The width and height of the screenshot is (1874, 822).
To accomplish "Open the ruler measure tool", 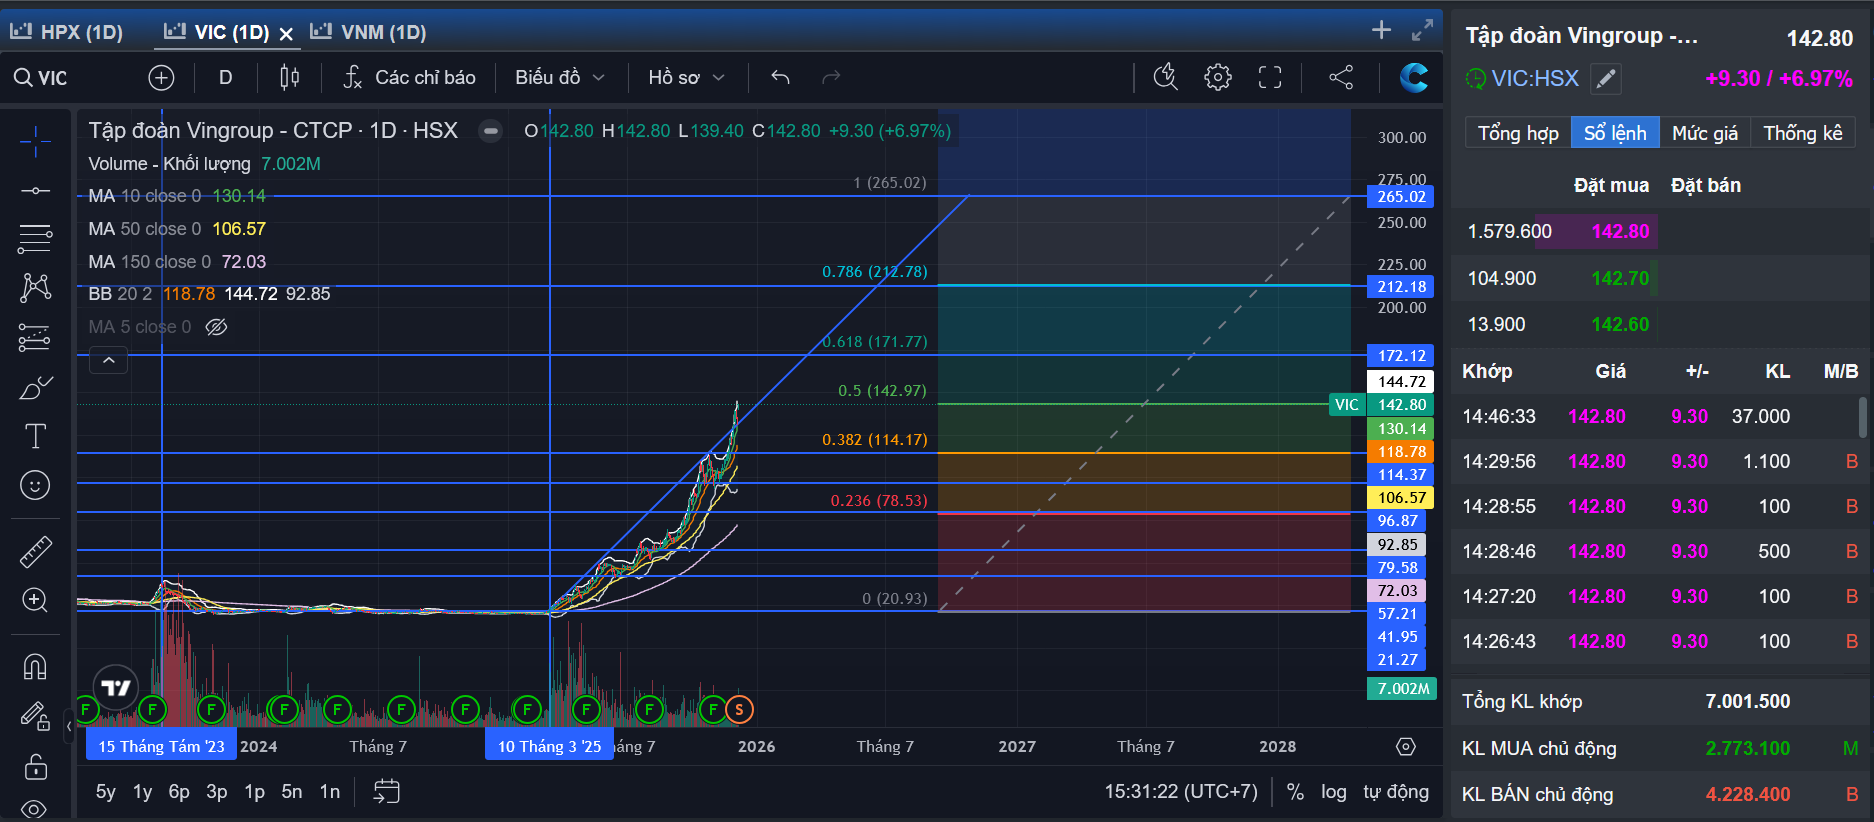I will 35,552.
